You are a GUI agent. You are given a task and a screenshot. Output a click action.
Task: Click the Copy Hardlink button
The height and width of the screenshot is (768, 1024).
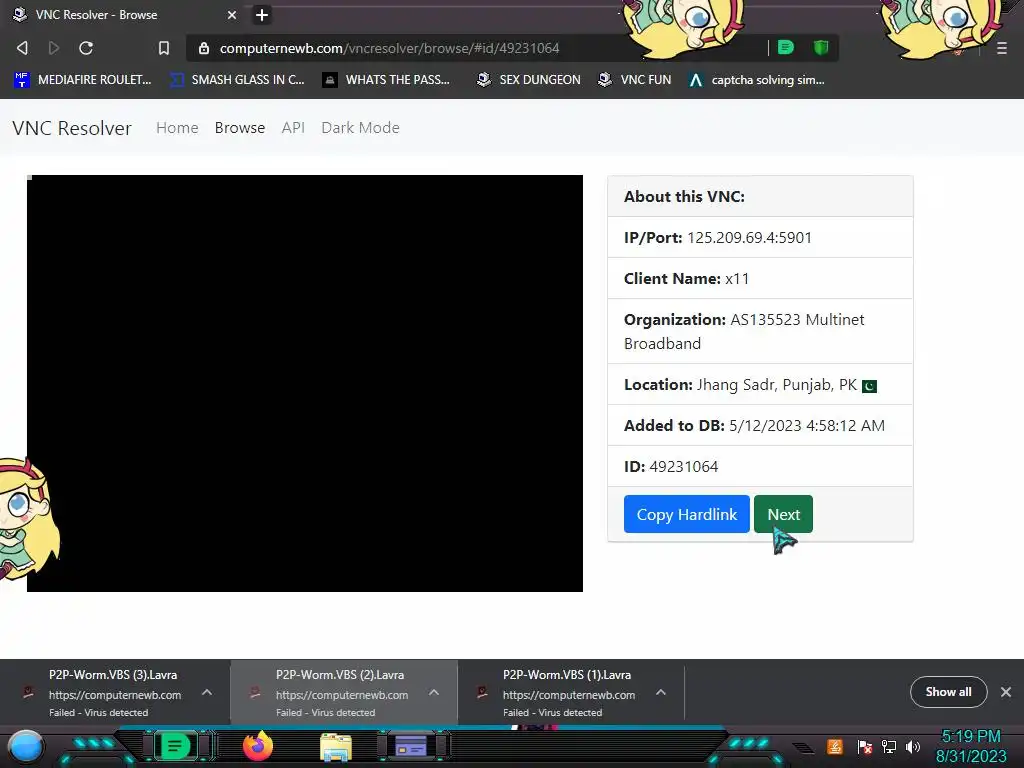click(686, 514)
